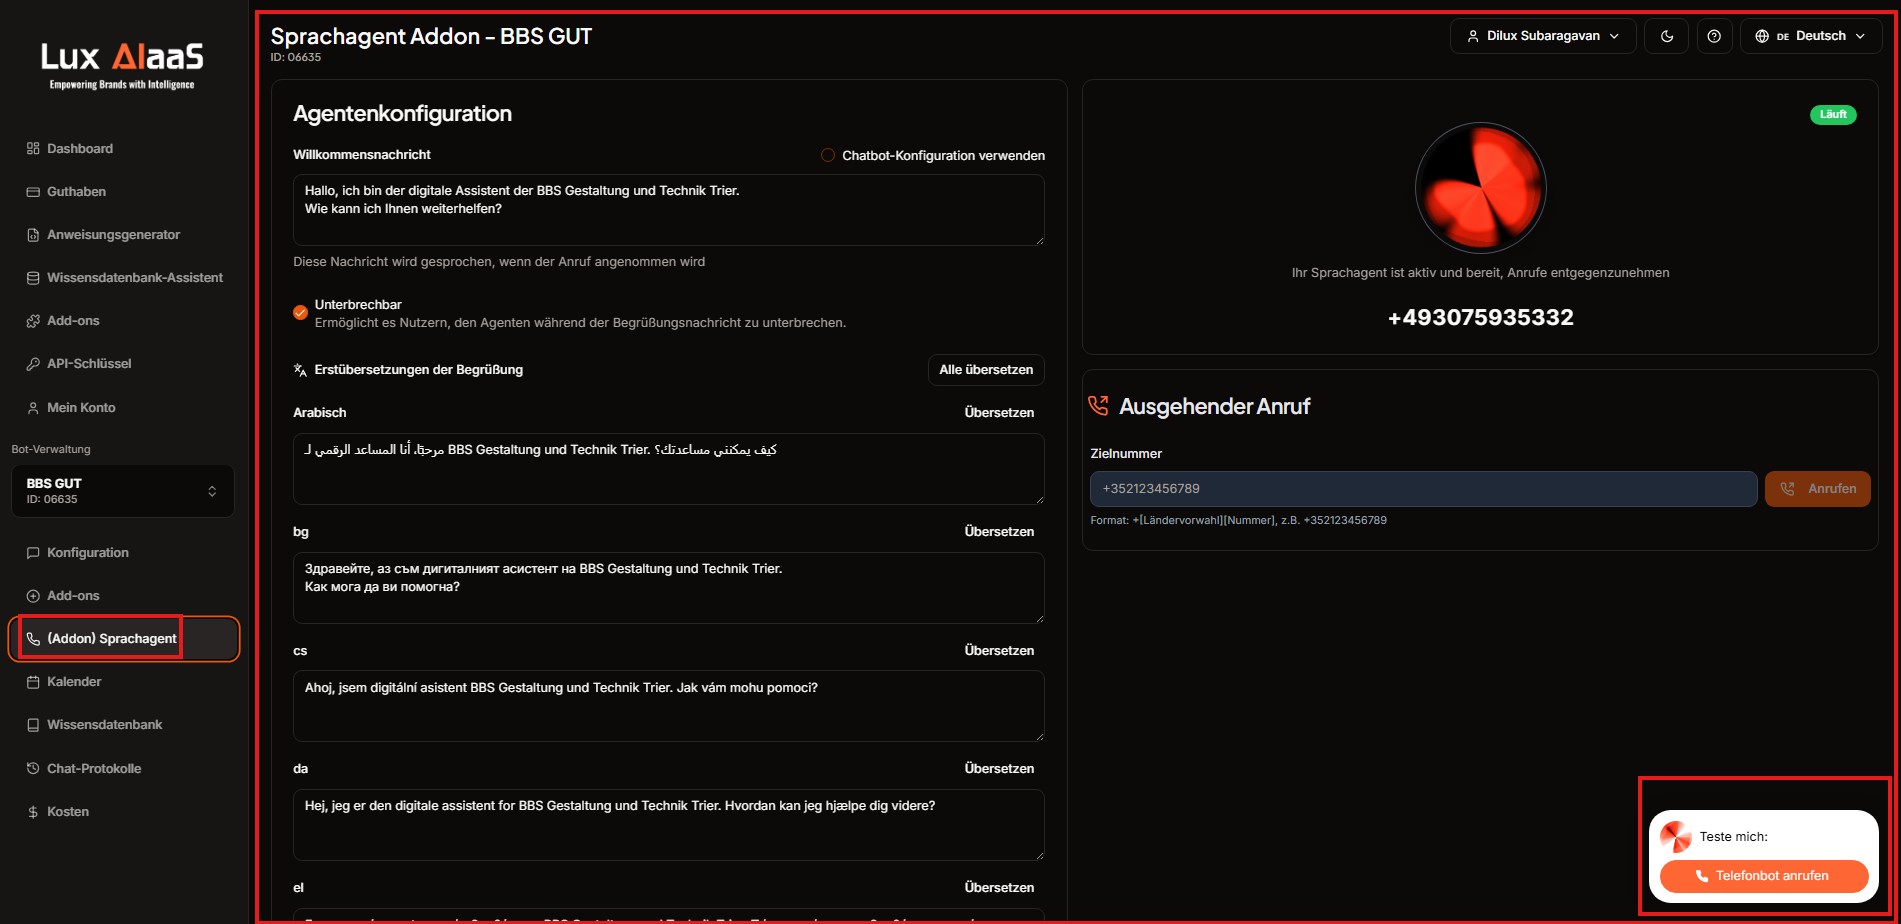Screen dimensions: 1901x924
Task: Navigate to Wissensdatenbank-Assistent
Action: [x=135, y=278]
